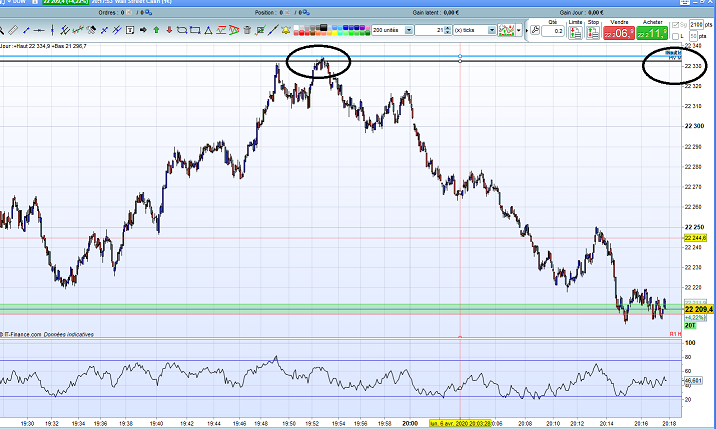Click the yellow date-time cursor label

coord(460,424)
